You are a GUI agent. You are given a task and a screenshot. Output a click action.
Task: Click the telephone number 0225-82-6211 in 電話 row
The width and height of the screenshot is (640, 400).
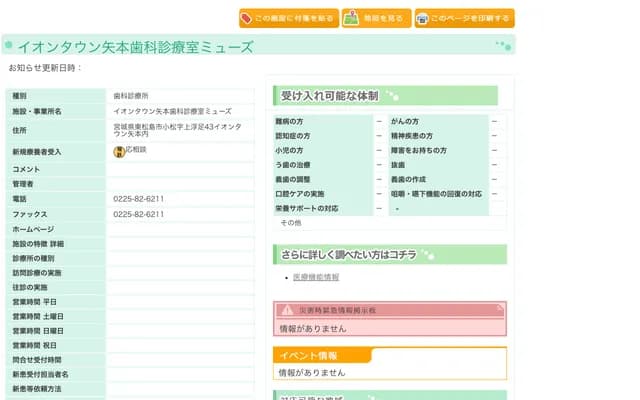[x=139, y=199]
